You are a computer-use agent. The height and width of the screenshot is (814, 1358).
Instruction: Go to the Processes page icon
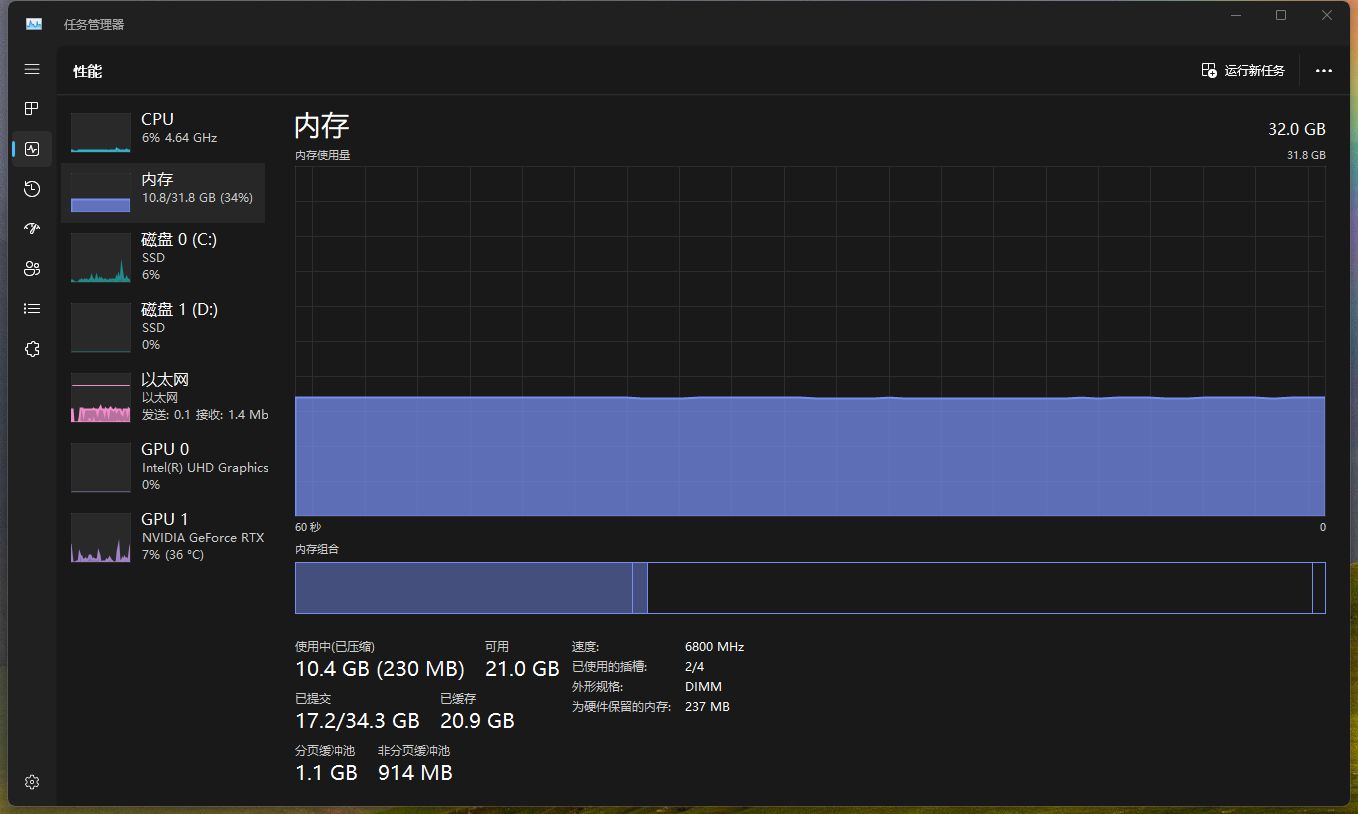32,108
